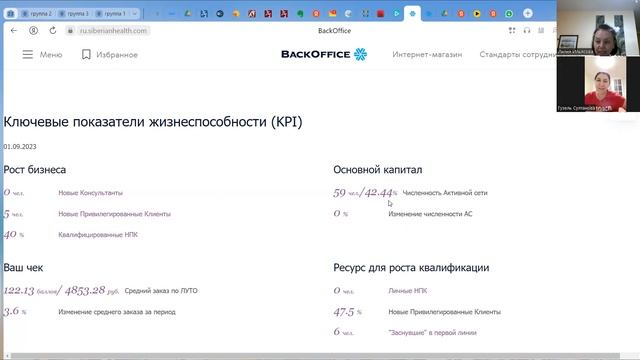
Task: Go back with the browser back arrow
Action: click(14, 31)
